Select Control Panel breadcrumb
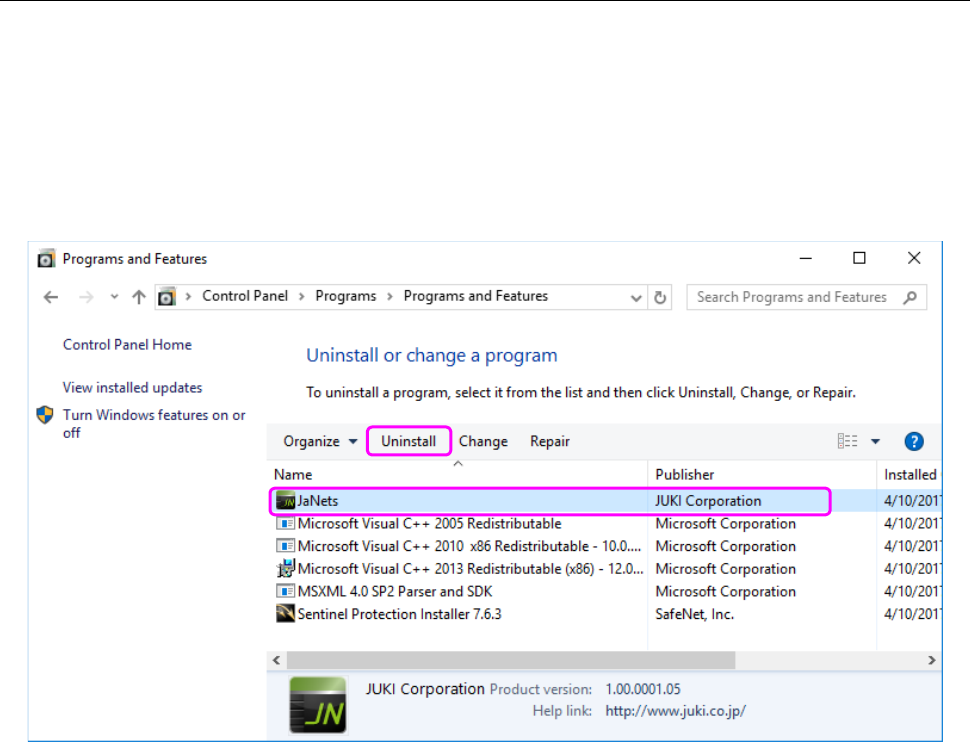 click(x=245, y=296)
